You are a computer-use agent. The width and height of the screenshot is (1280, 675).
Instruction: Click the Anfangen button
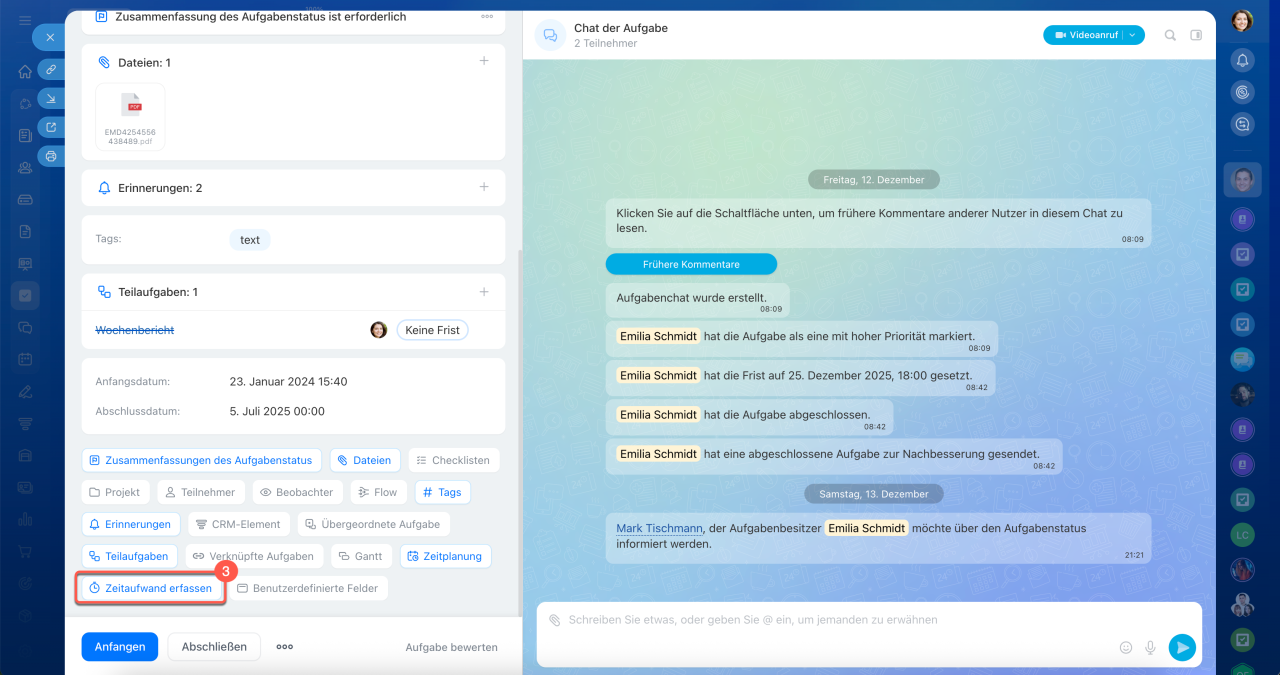tap(120, 647)
